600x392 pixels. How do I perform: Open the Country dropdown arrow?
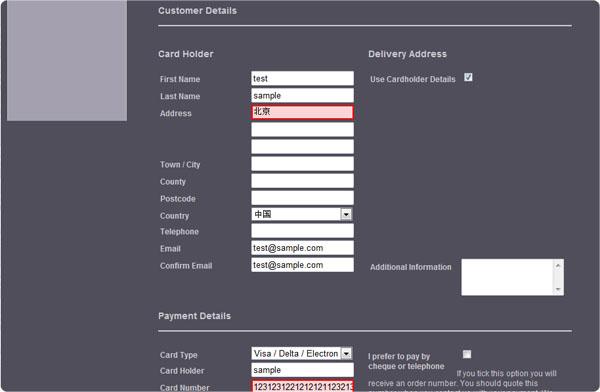click(346, 214)
